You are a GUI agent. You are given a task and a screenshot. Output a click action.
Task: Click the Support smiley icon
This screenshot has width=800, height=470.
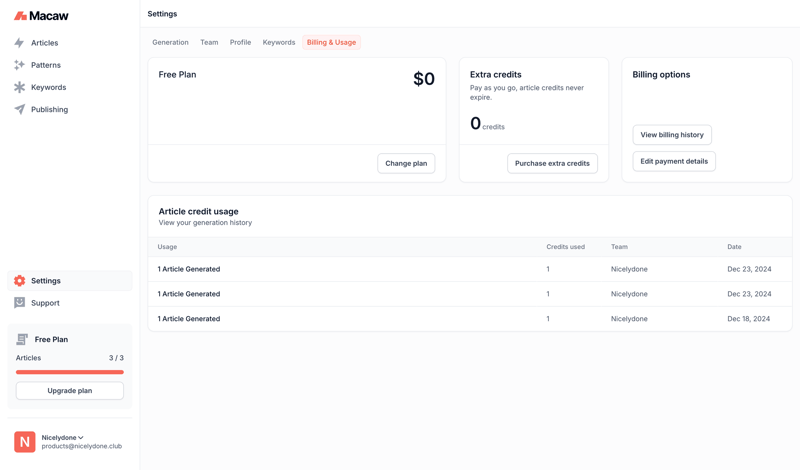[x=19, y=303]
